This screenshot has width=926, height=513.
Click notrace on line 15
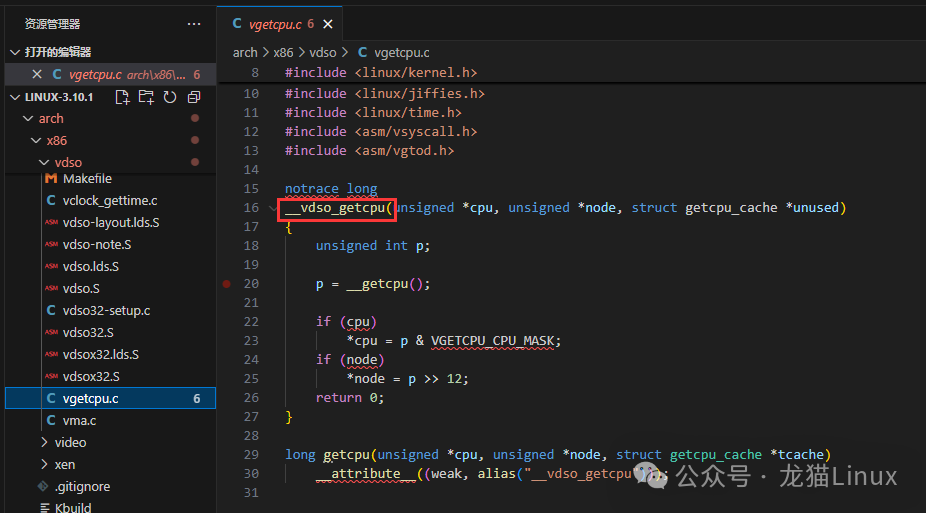click(312, 189)
